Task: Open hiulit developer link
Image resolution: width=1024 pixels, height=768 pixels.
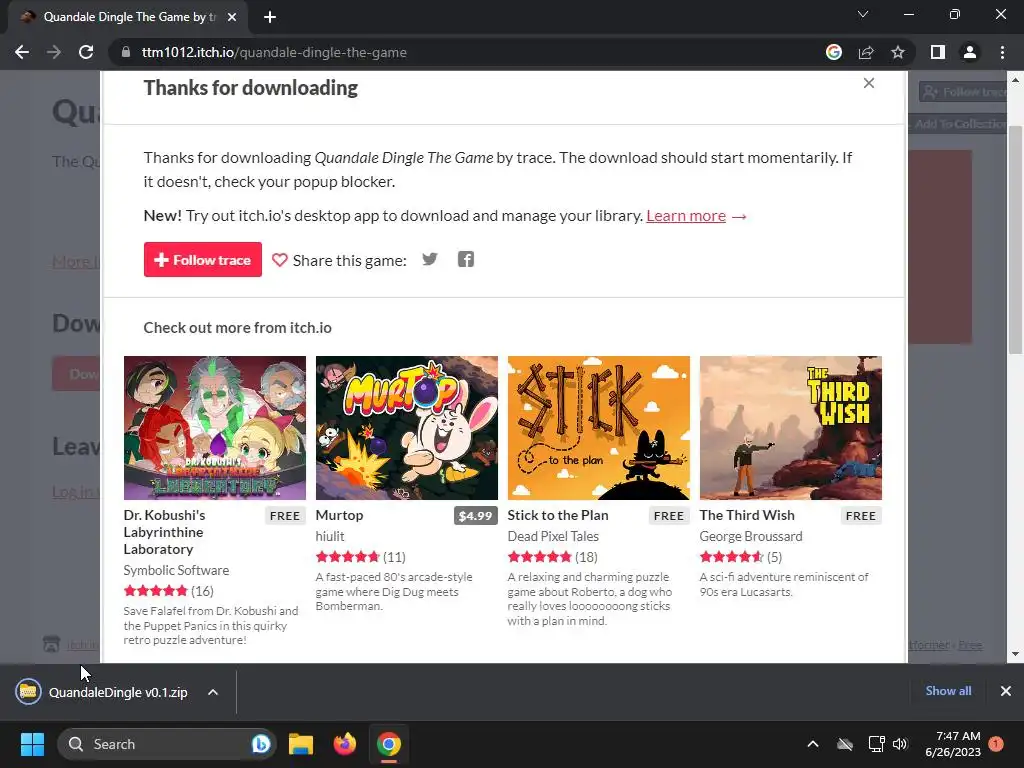Action: coord(330,536)
